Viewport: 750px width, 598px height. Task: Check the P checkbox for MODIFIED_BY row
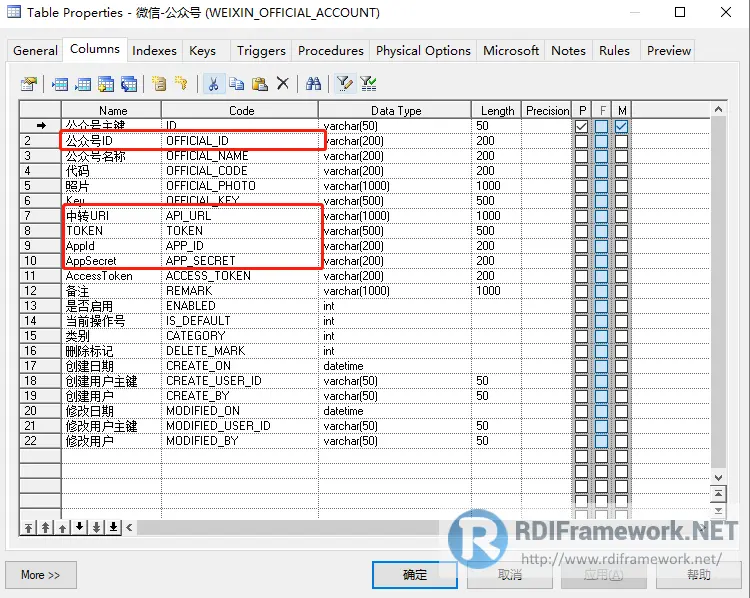[x=581, y=441]
